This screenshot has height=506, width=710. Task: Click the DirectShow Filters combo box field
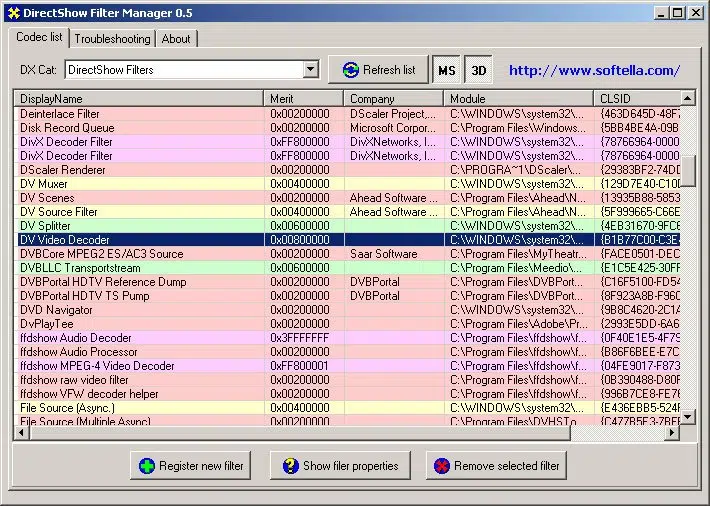click(x=192, y=69)
